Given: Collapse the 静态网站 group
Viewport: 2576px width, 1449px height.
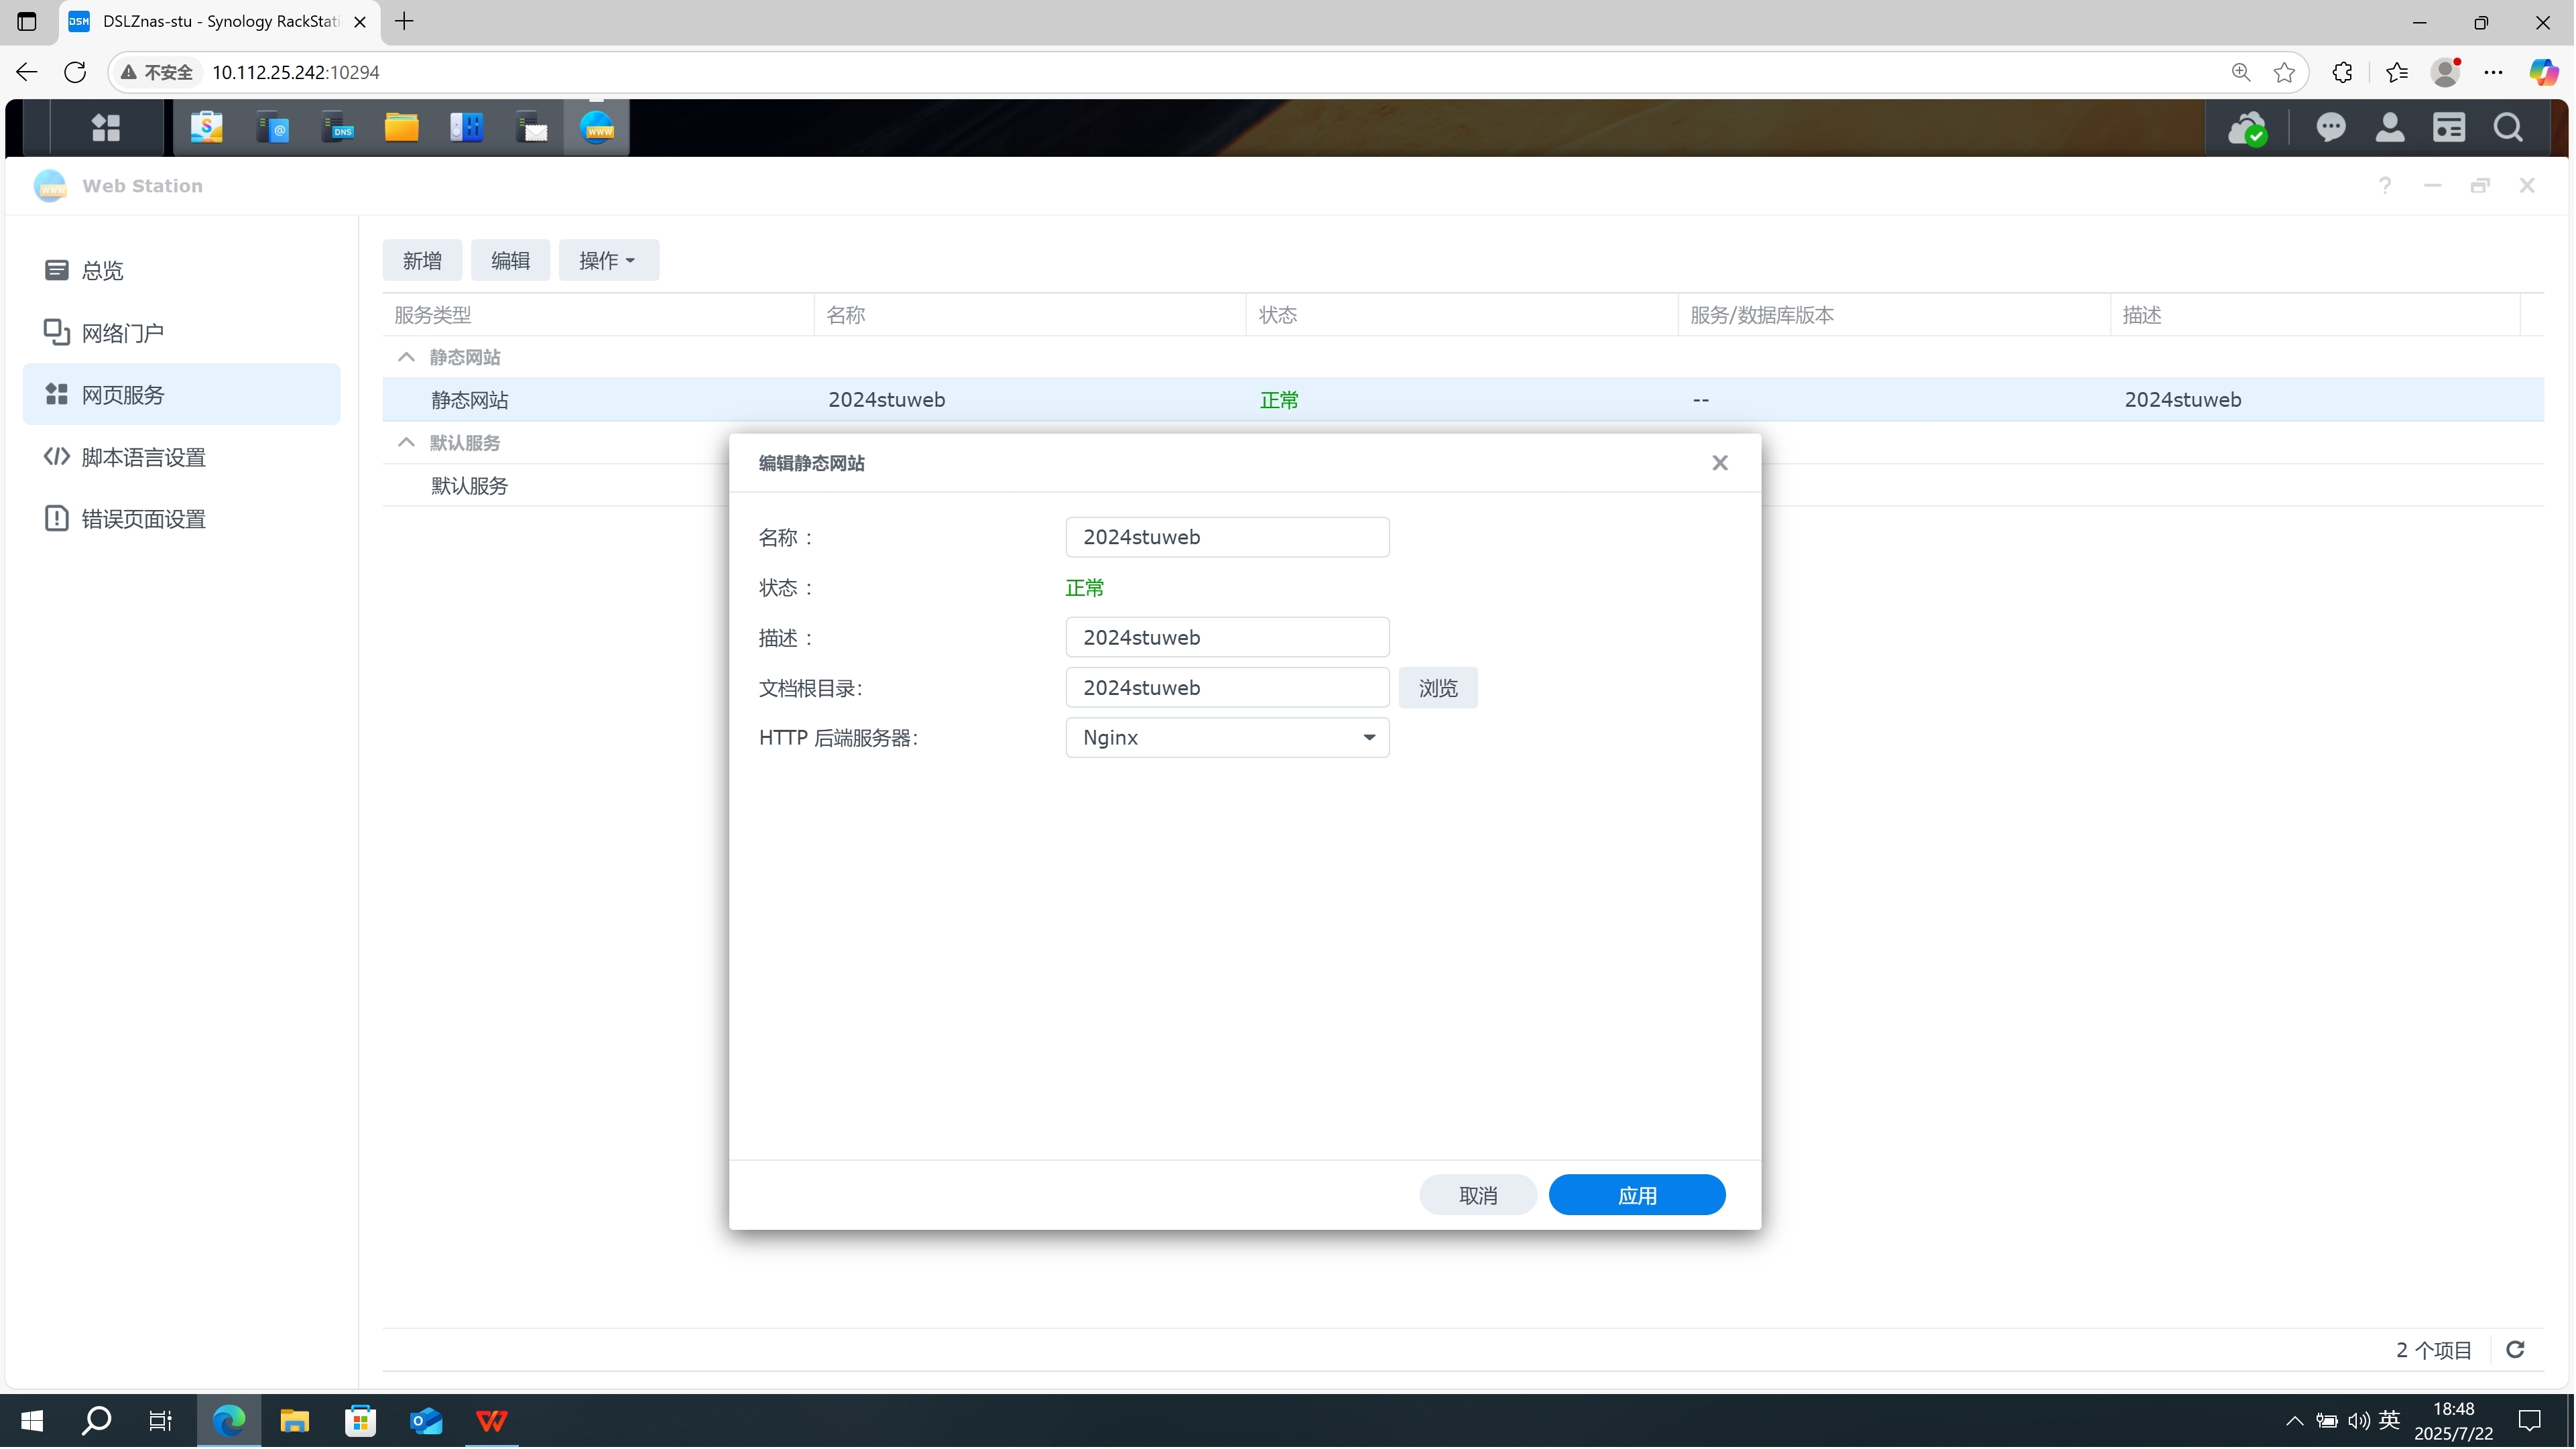Looking at the screenshot, I should [x=406, y=357].
